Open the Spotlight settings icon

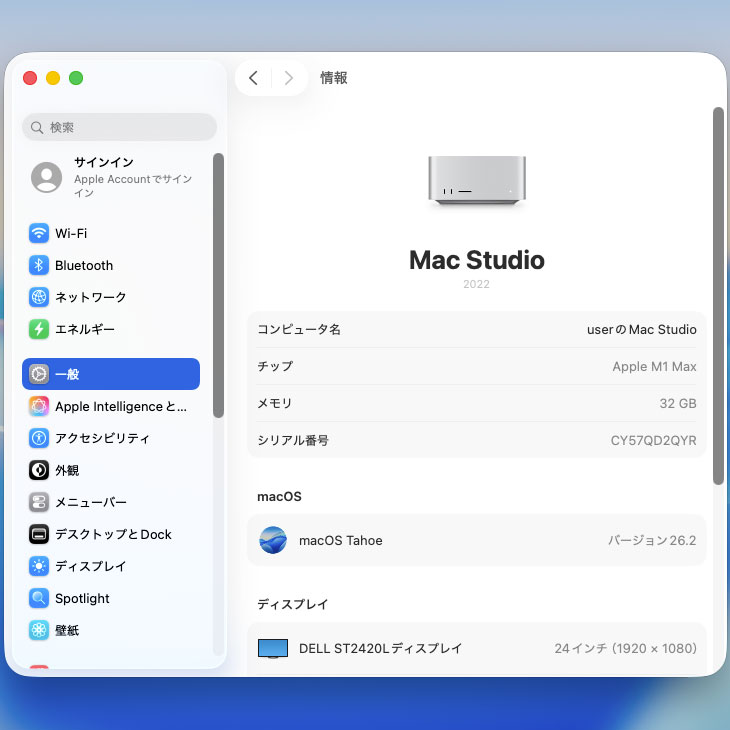pyautogui.click(x=39, y=598)
